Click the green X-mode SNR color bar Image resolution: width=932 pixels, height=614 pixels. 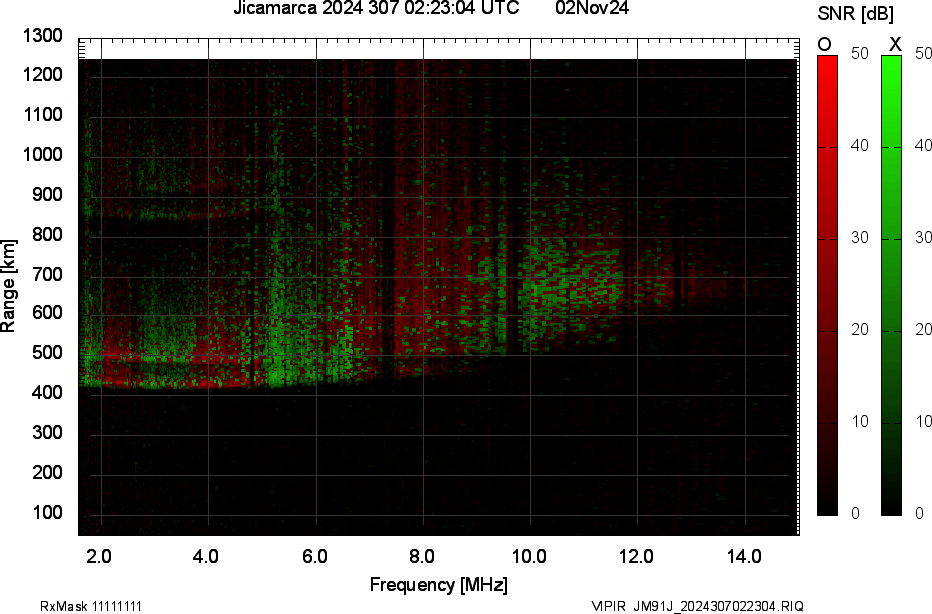pyautogui.click(x=891, y=285)
